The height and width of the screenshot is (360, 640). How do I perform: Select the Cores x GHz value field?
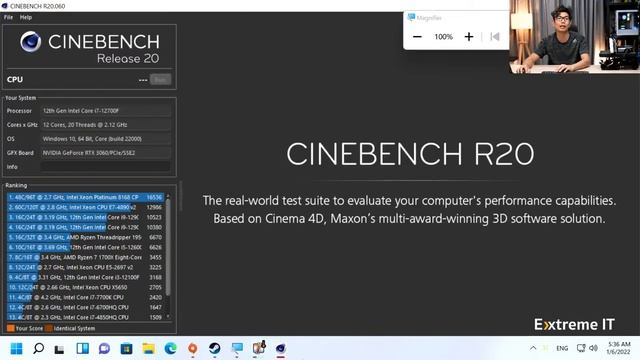tap(106, 124)
